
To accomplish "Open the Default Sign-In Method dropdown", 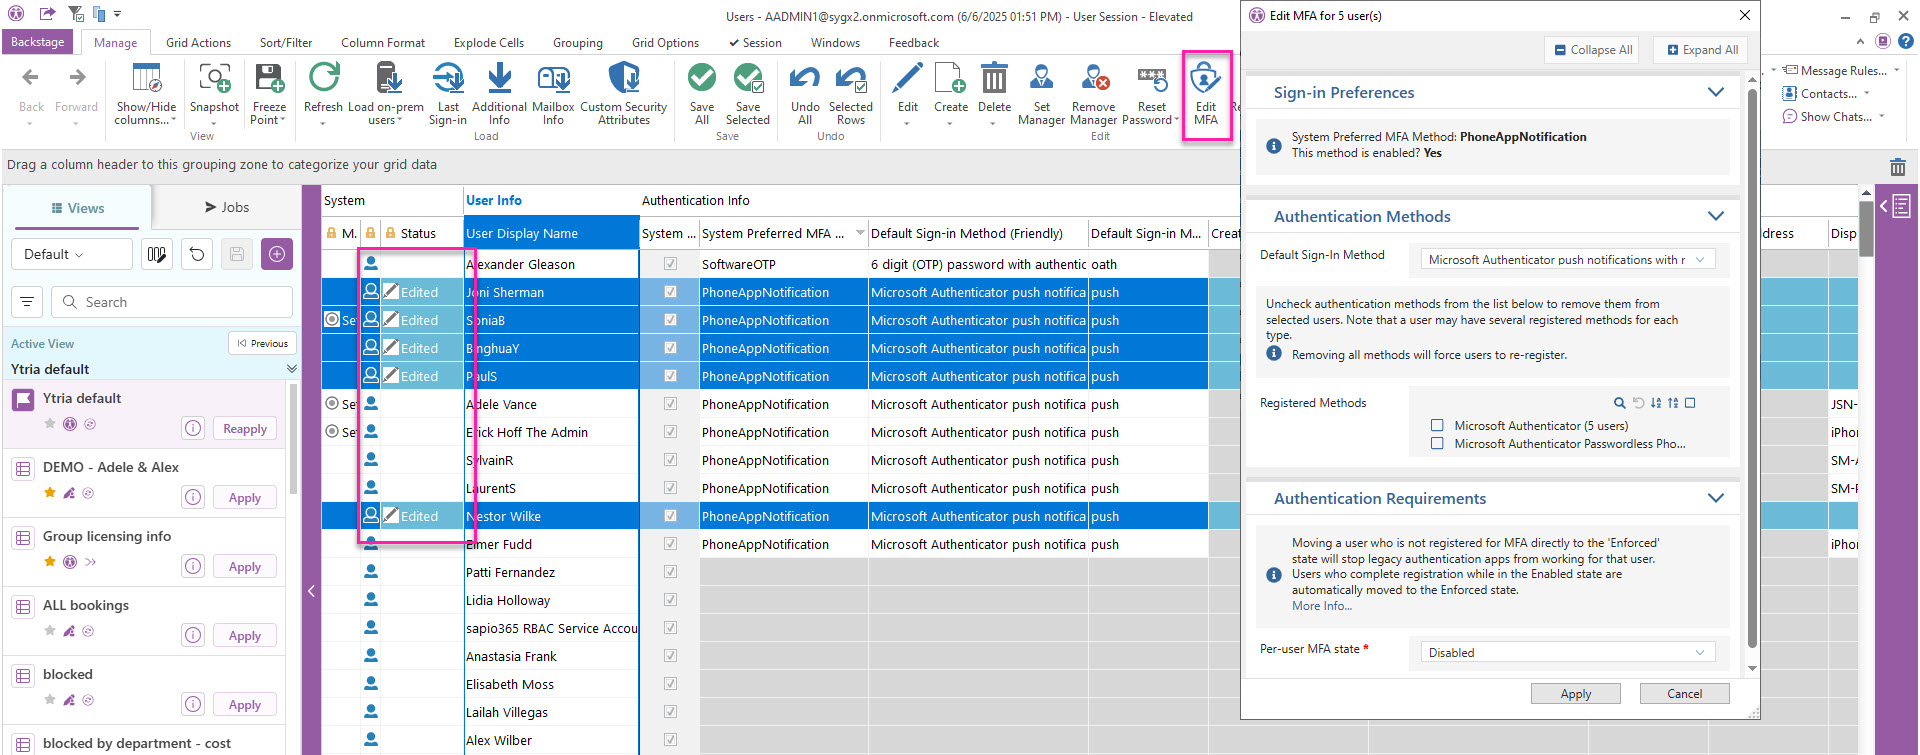I will point(1567,260).
